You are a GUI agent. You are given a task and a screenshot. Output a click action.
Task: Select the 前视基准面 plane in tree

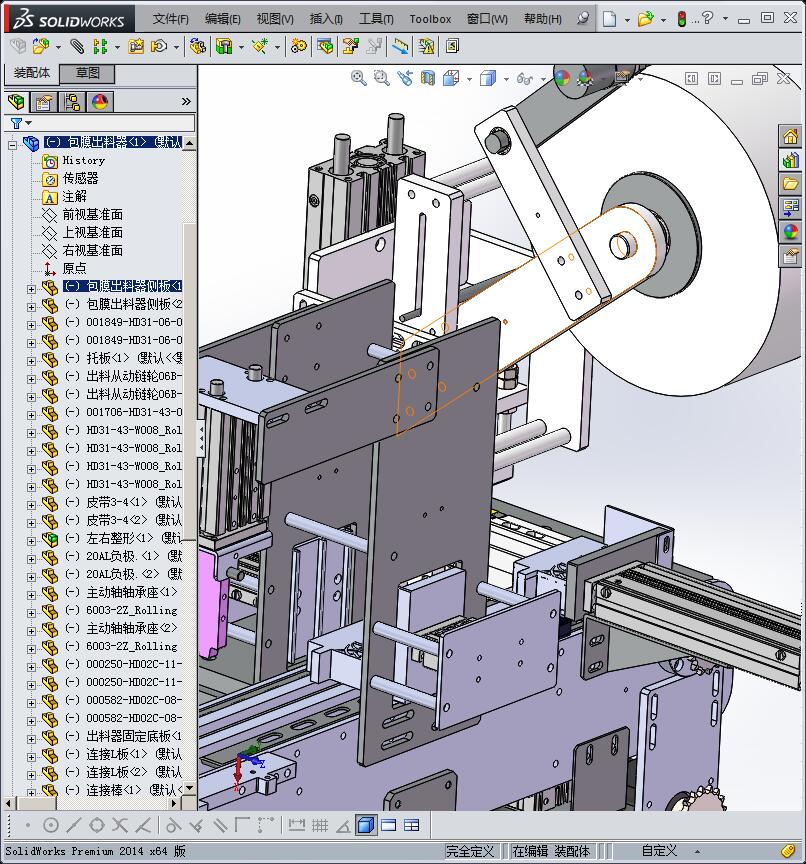(93, 215)
